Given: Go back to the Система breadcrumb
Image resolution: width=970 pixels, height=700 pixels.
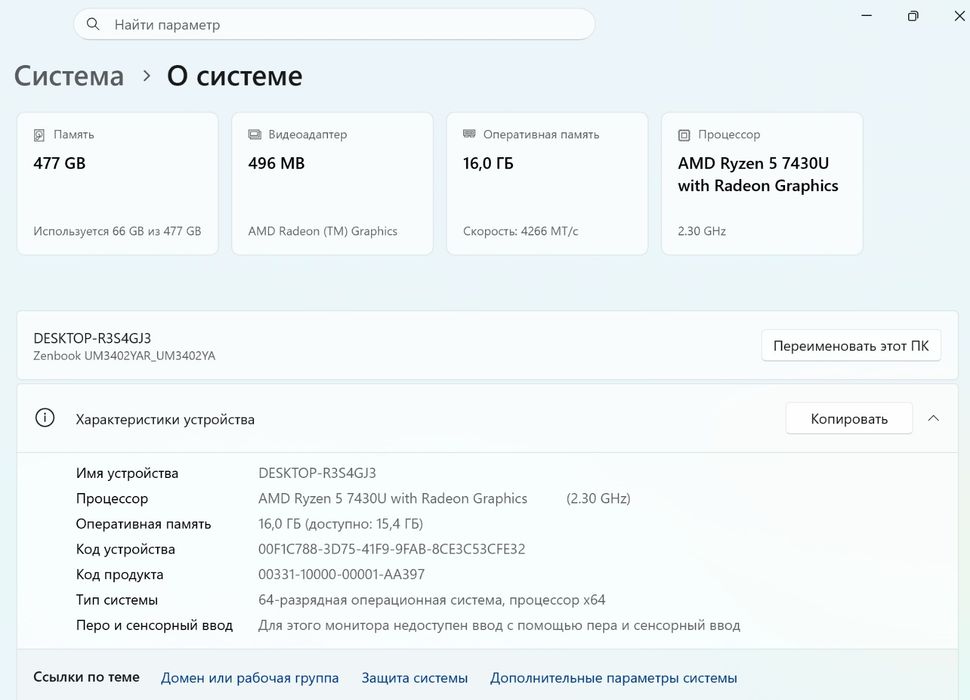Looking at the screenshot, I should click(x=69, y=76).
